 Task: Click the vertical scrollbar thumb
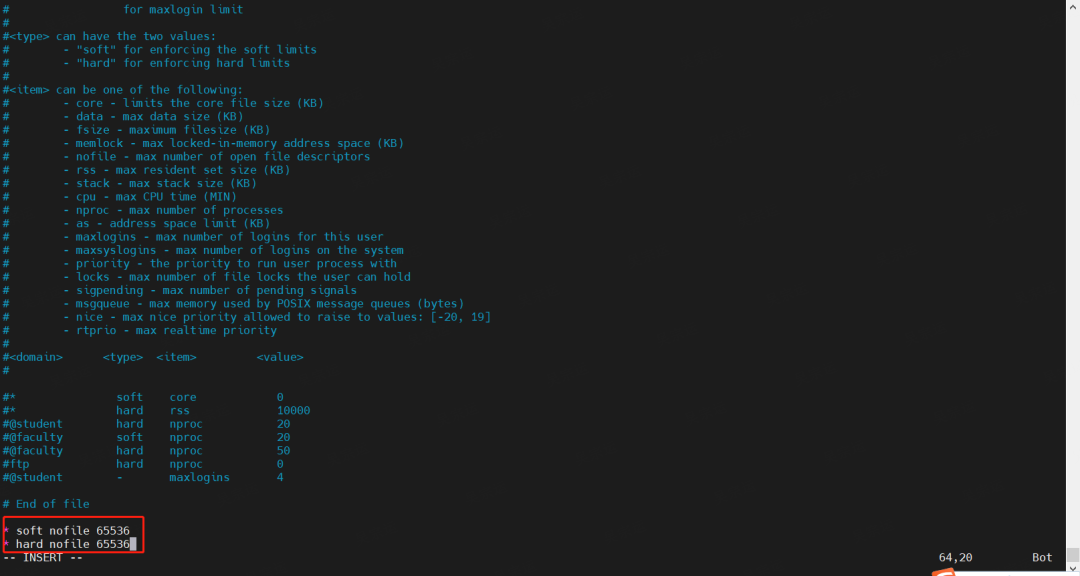pos(1073,555)
